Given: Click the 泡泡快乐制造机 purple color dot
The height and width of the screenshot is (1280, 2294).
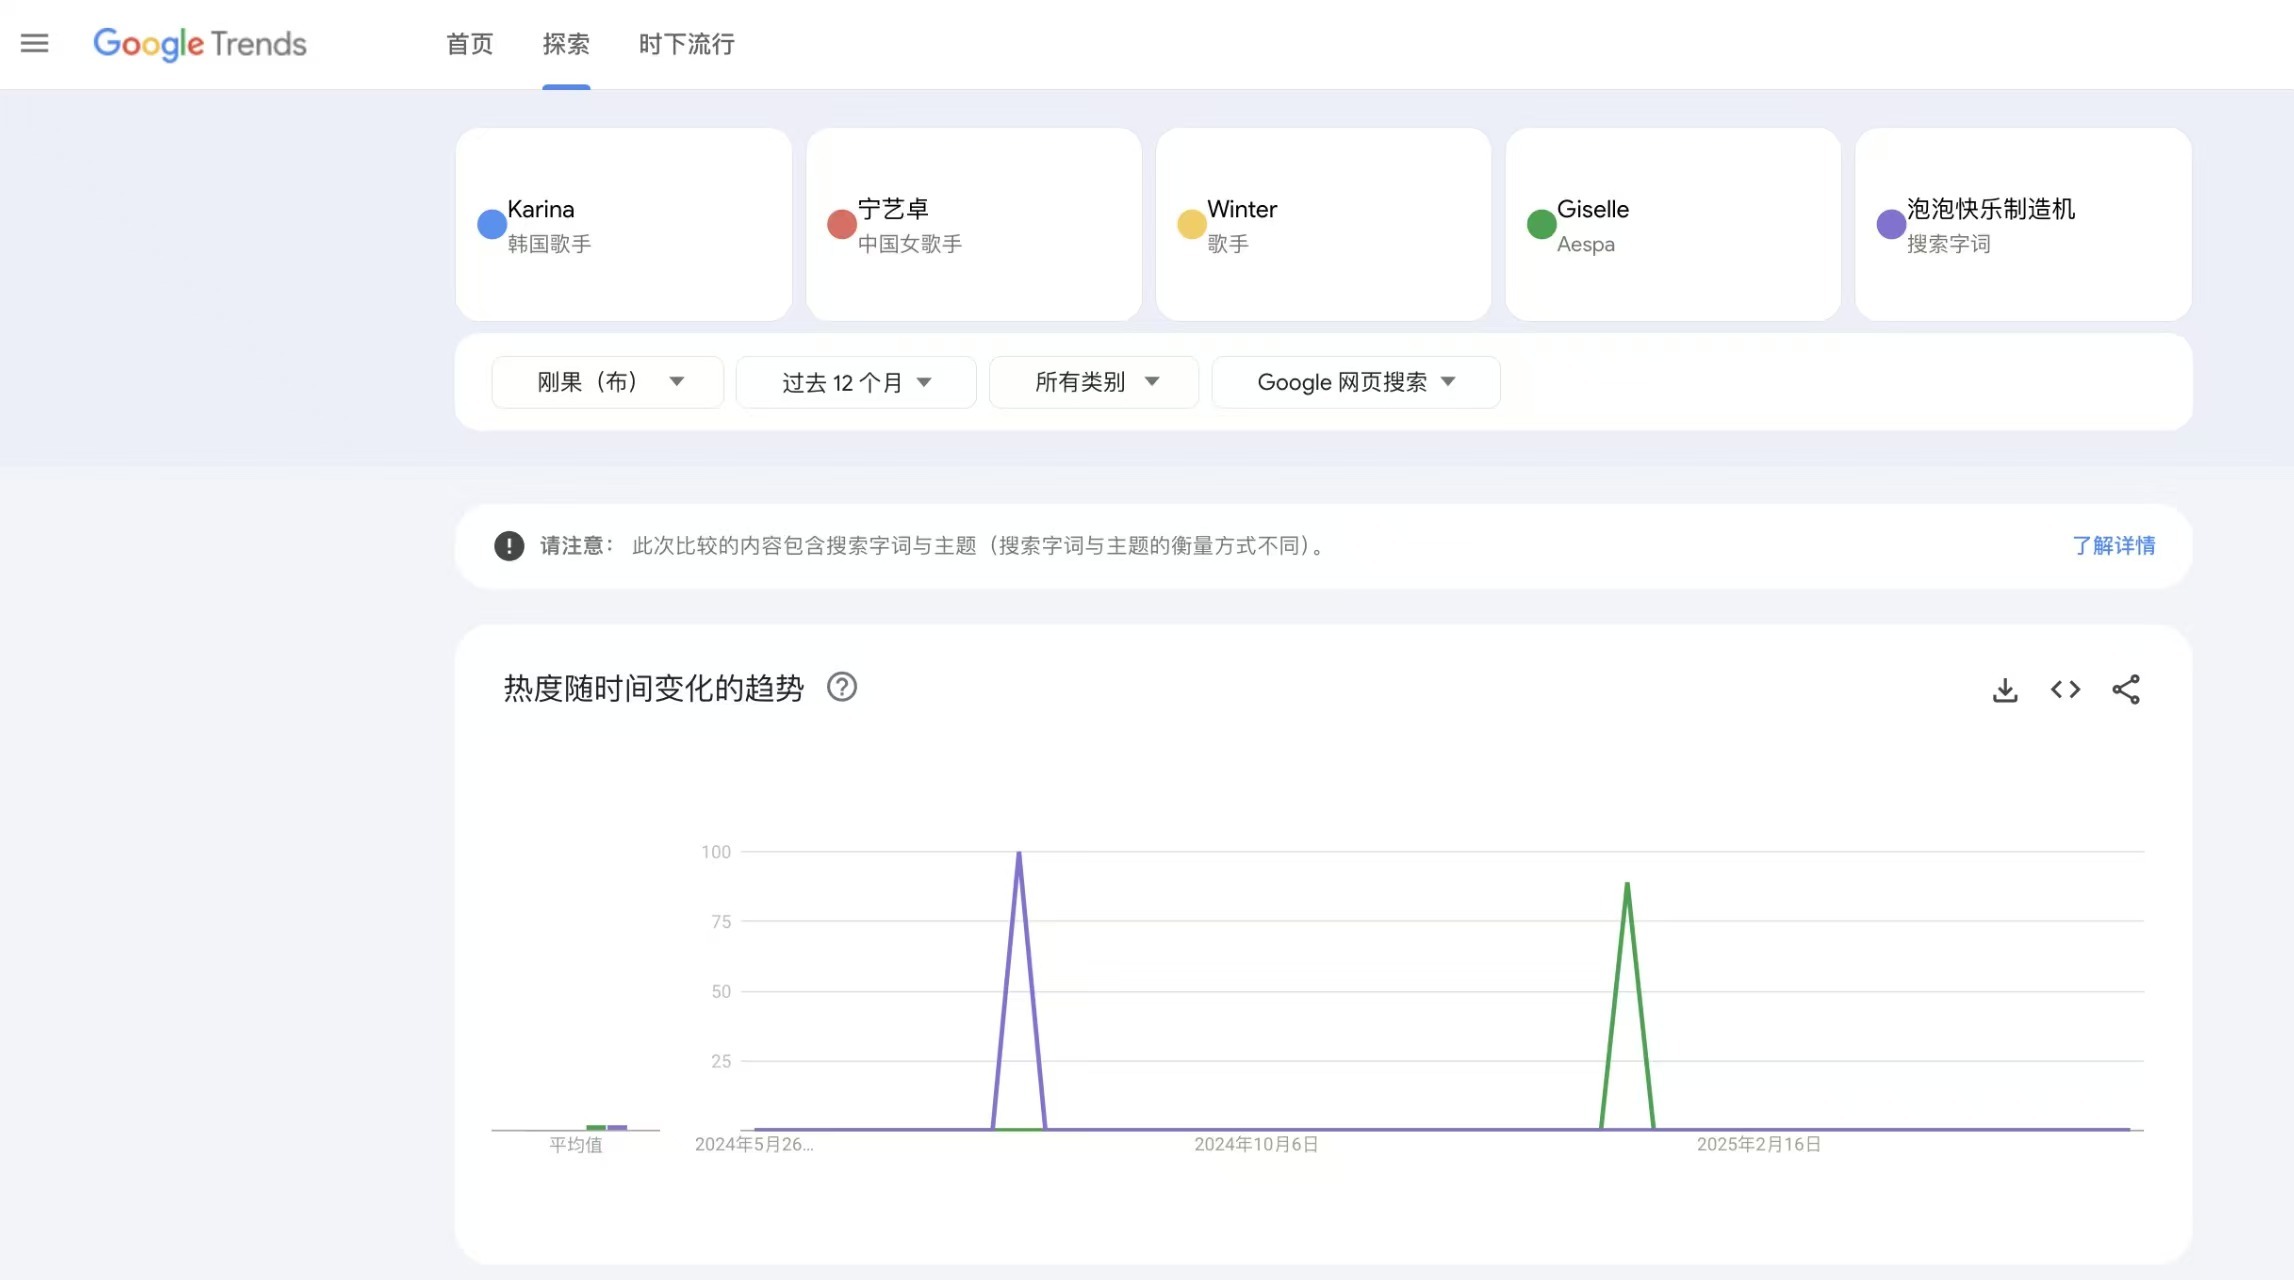Looking at the screenshot, I should click(1891, 224).
